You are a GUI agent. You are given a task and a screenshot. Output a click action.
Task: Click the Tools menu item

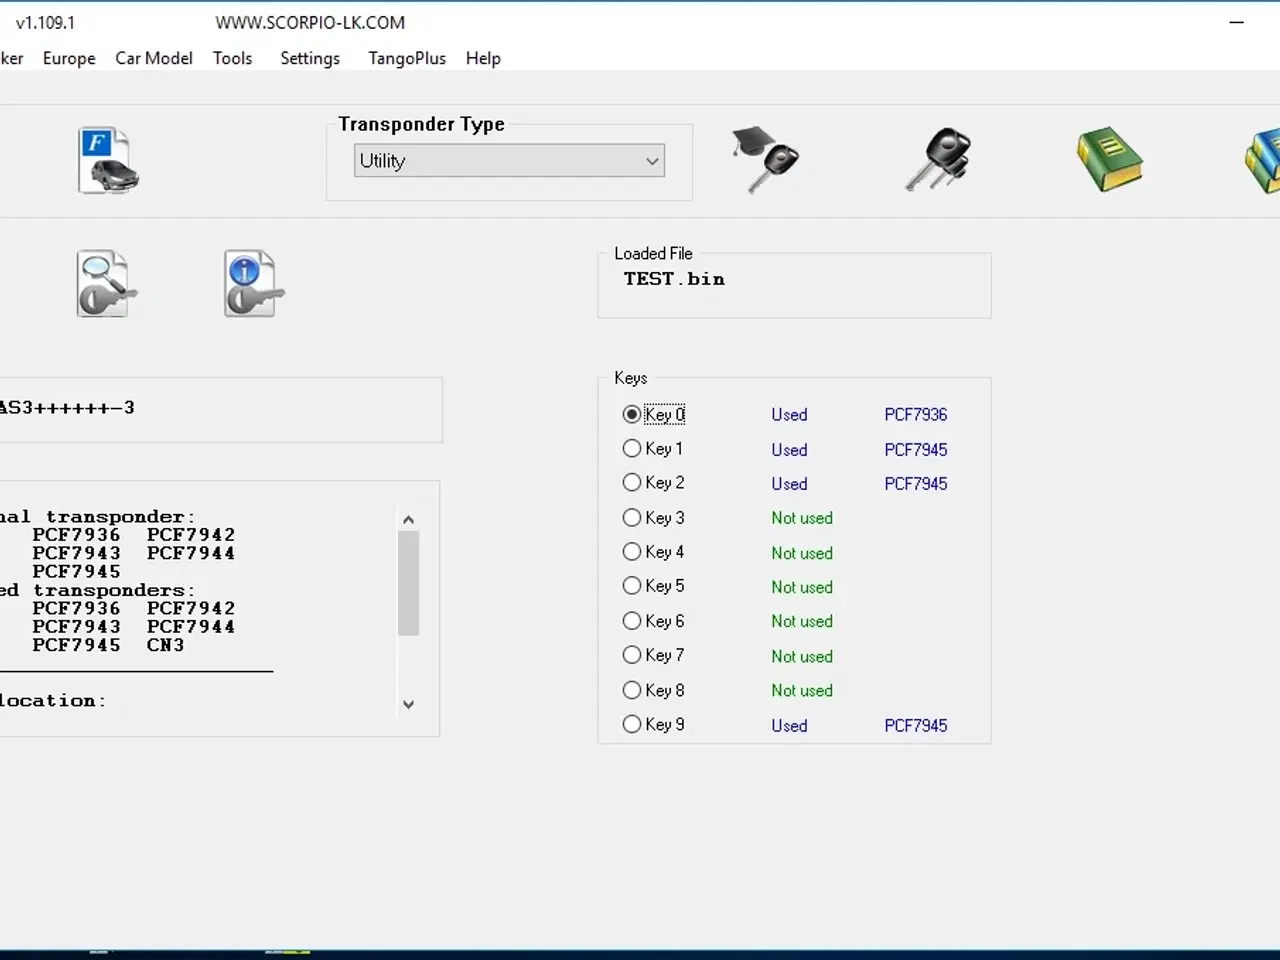click(x=232, y=58)
